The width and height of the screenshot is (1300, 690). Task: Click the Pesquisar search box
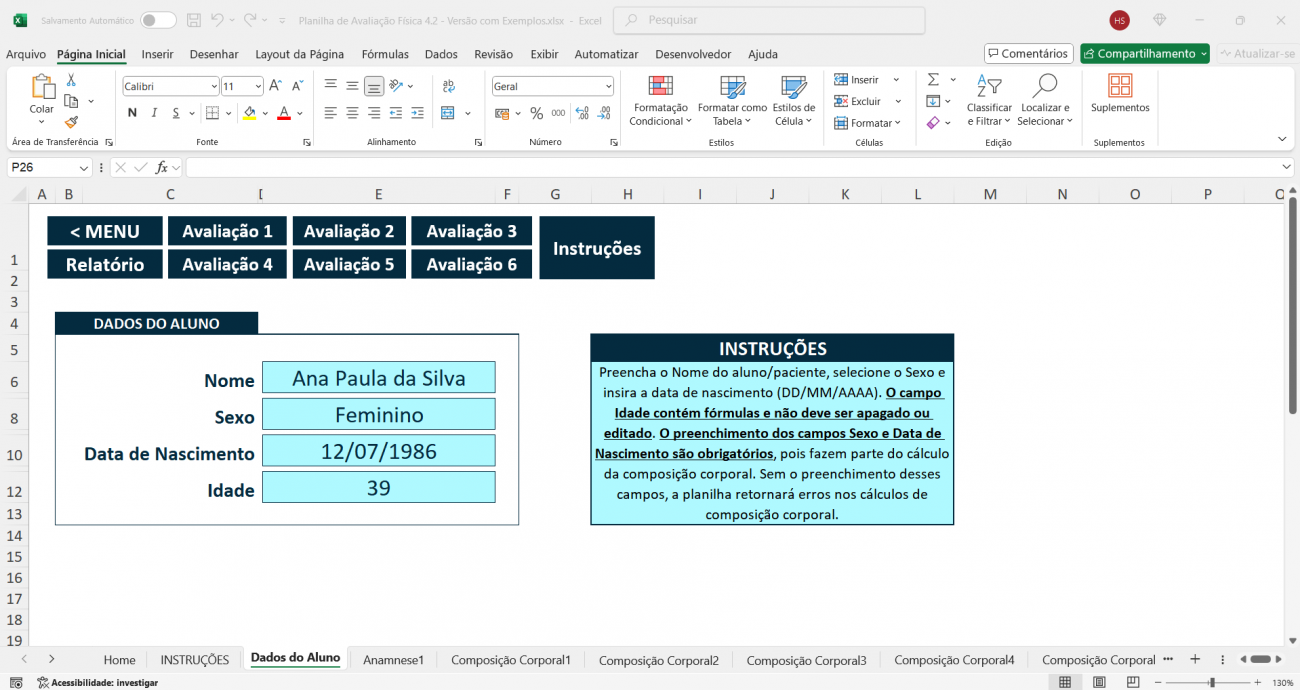(x=769, y=20)
